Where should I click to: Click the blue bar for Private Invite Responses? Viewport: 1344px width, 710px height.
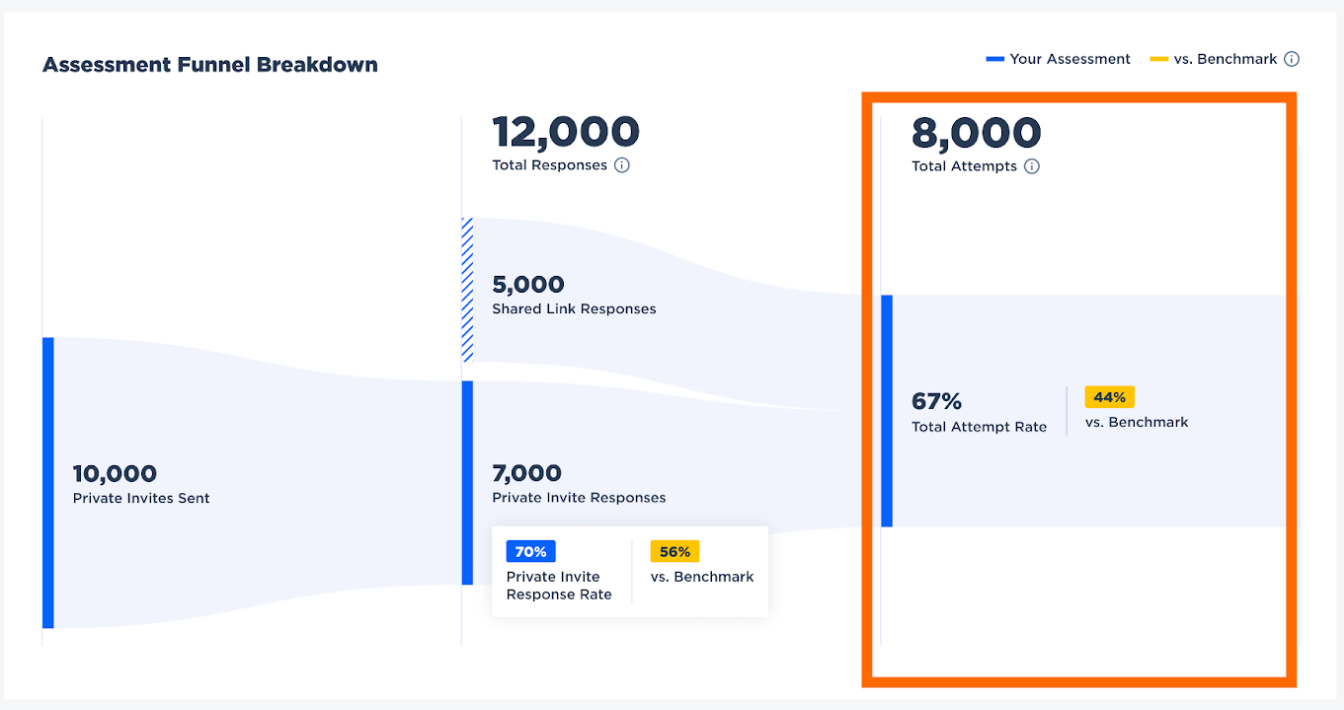coord(467,483)
